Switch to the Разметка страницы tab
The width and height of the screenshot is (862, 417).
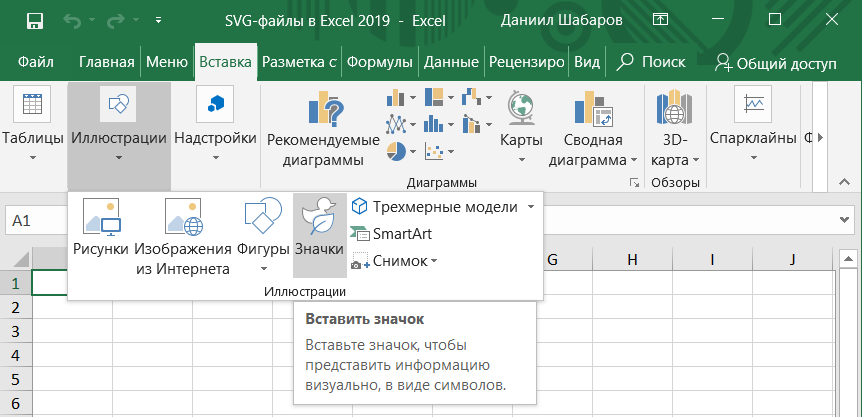[x=299, y=62]
